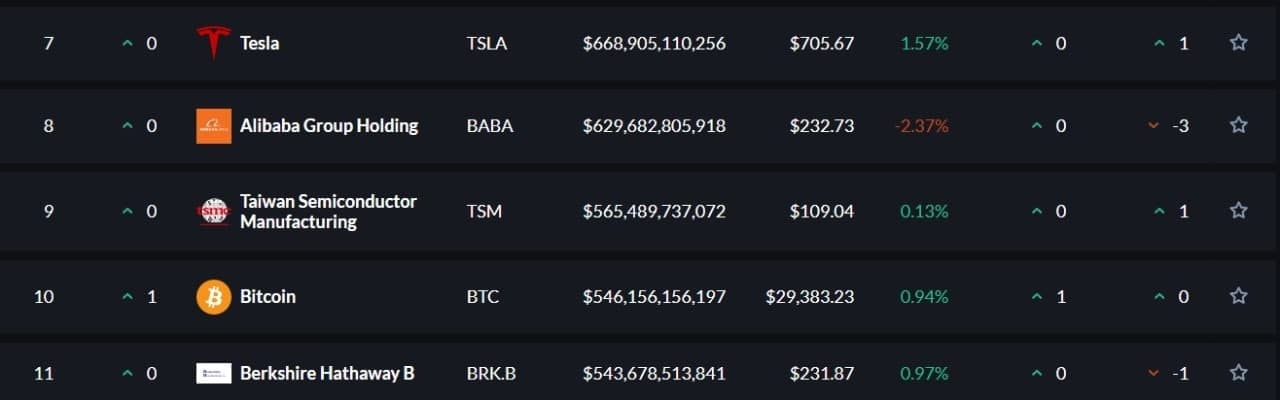Viewport: 1280px width, 400px height.
Task: Click the TSMC logo icon
Action: click(x=213, y=211)
